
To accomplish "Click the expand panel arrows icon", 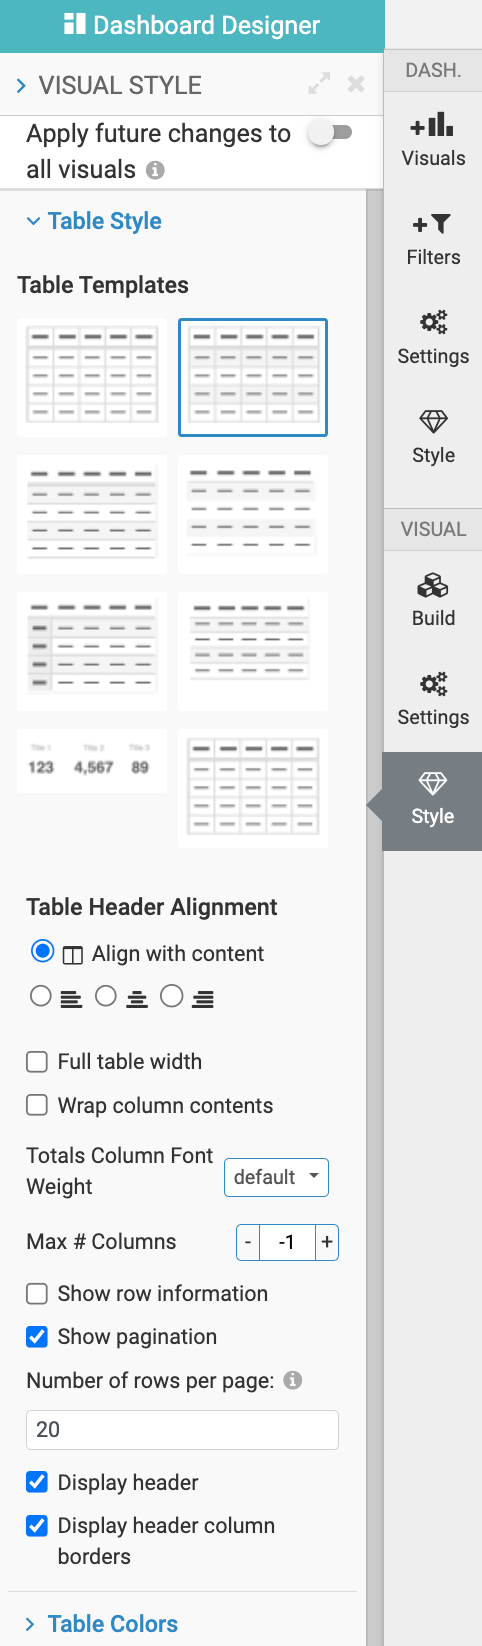I will [319, 84].
